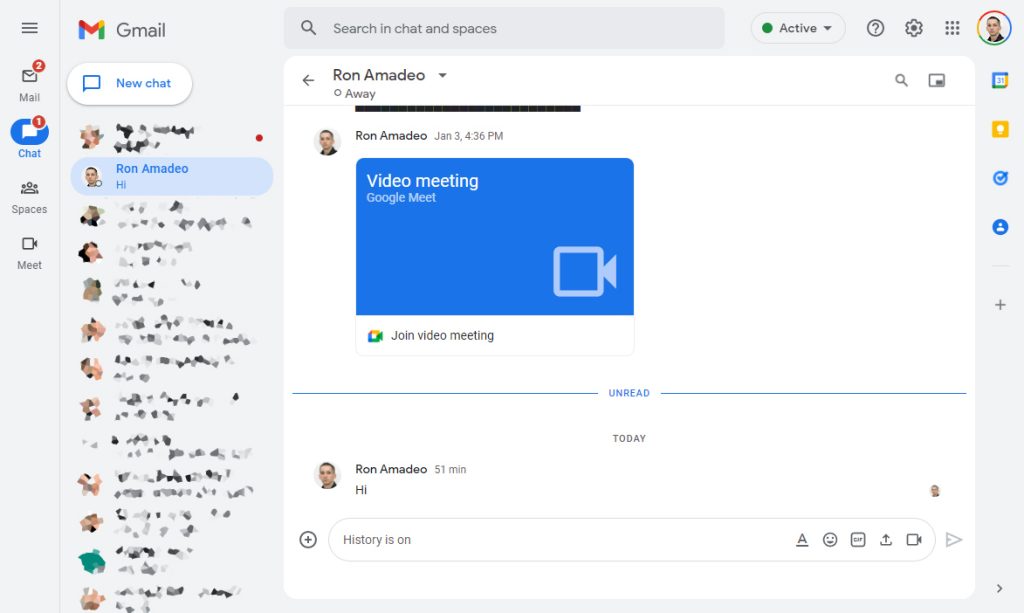Open the GIF picker
This screenshot has width=1024, height=613.
[858, 539]
